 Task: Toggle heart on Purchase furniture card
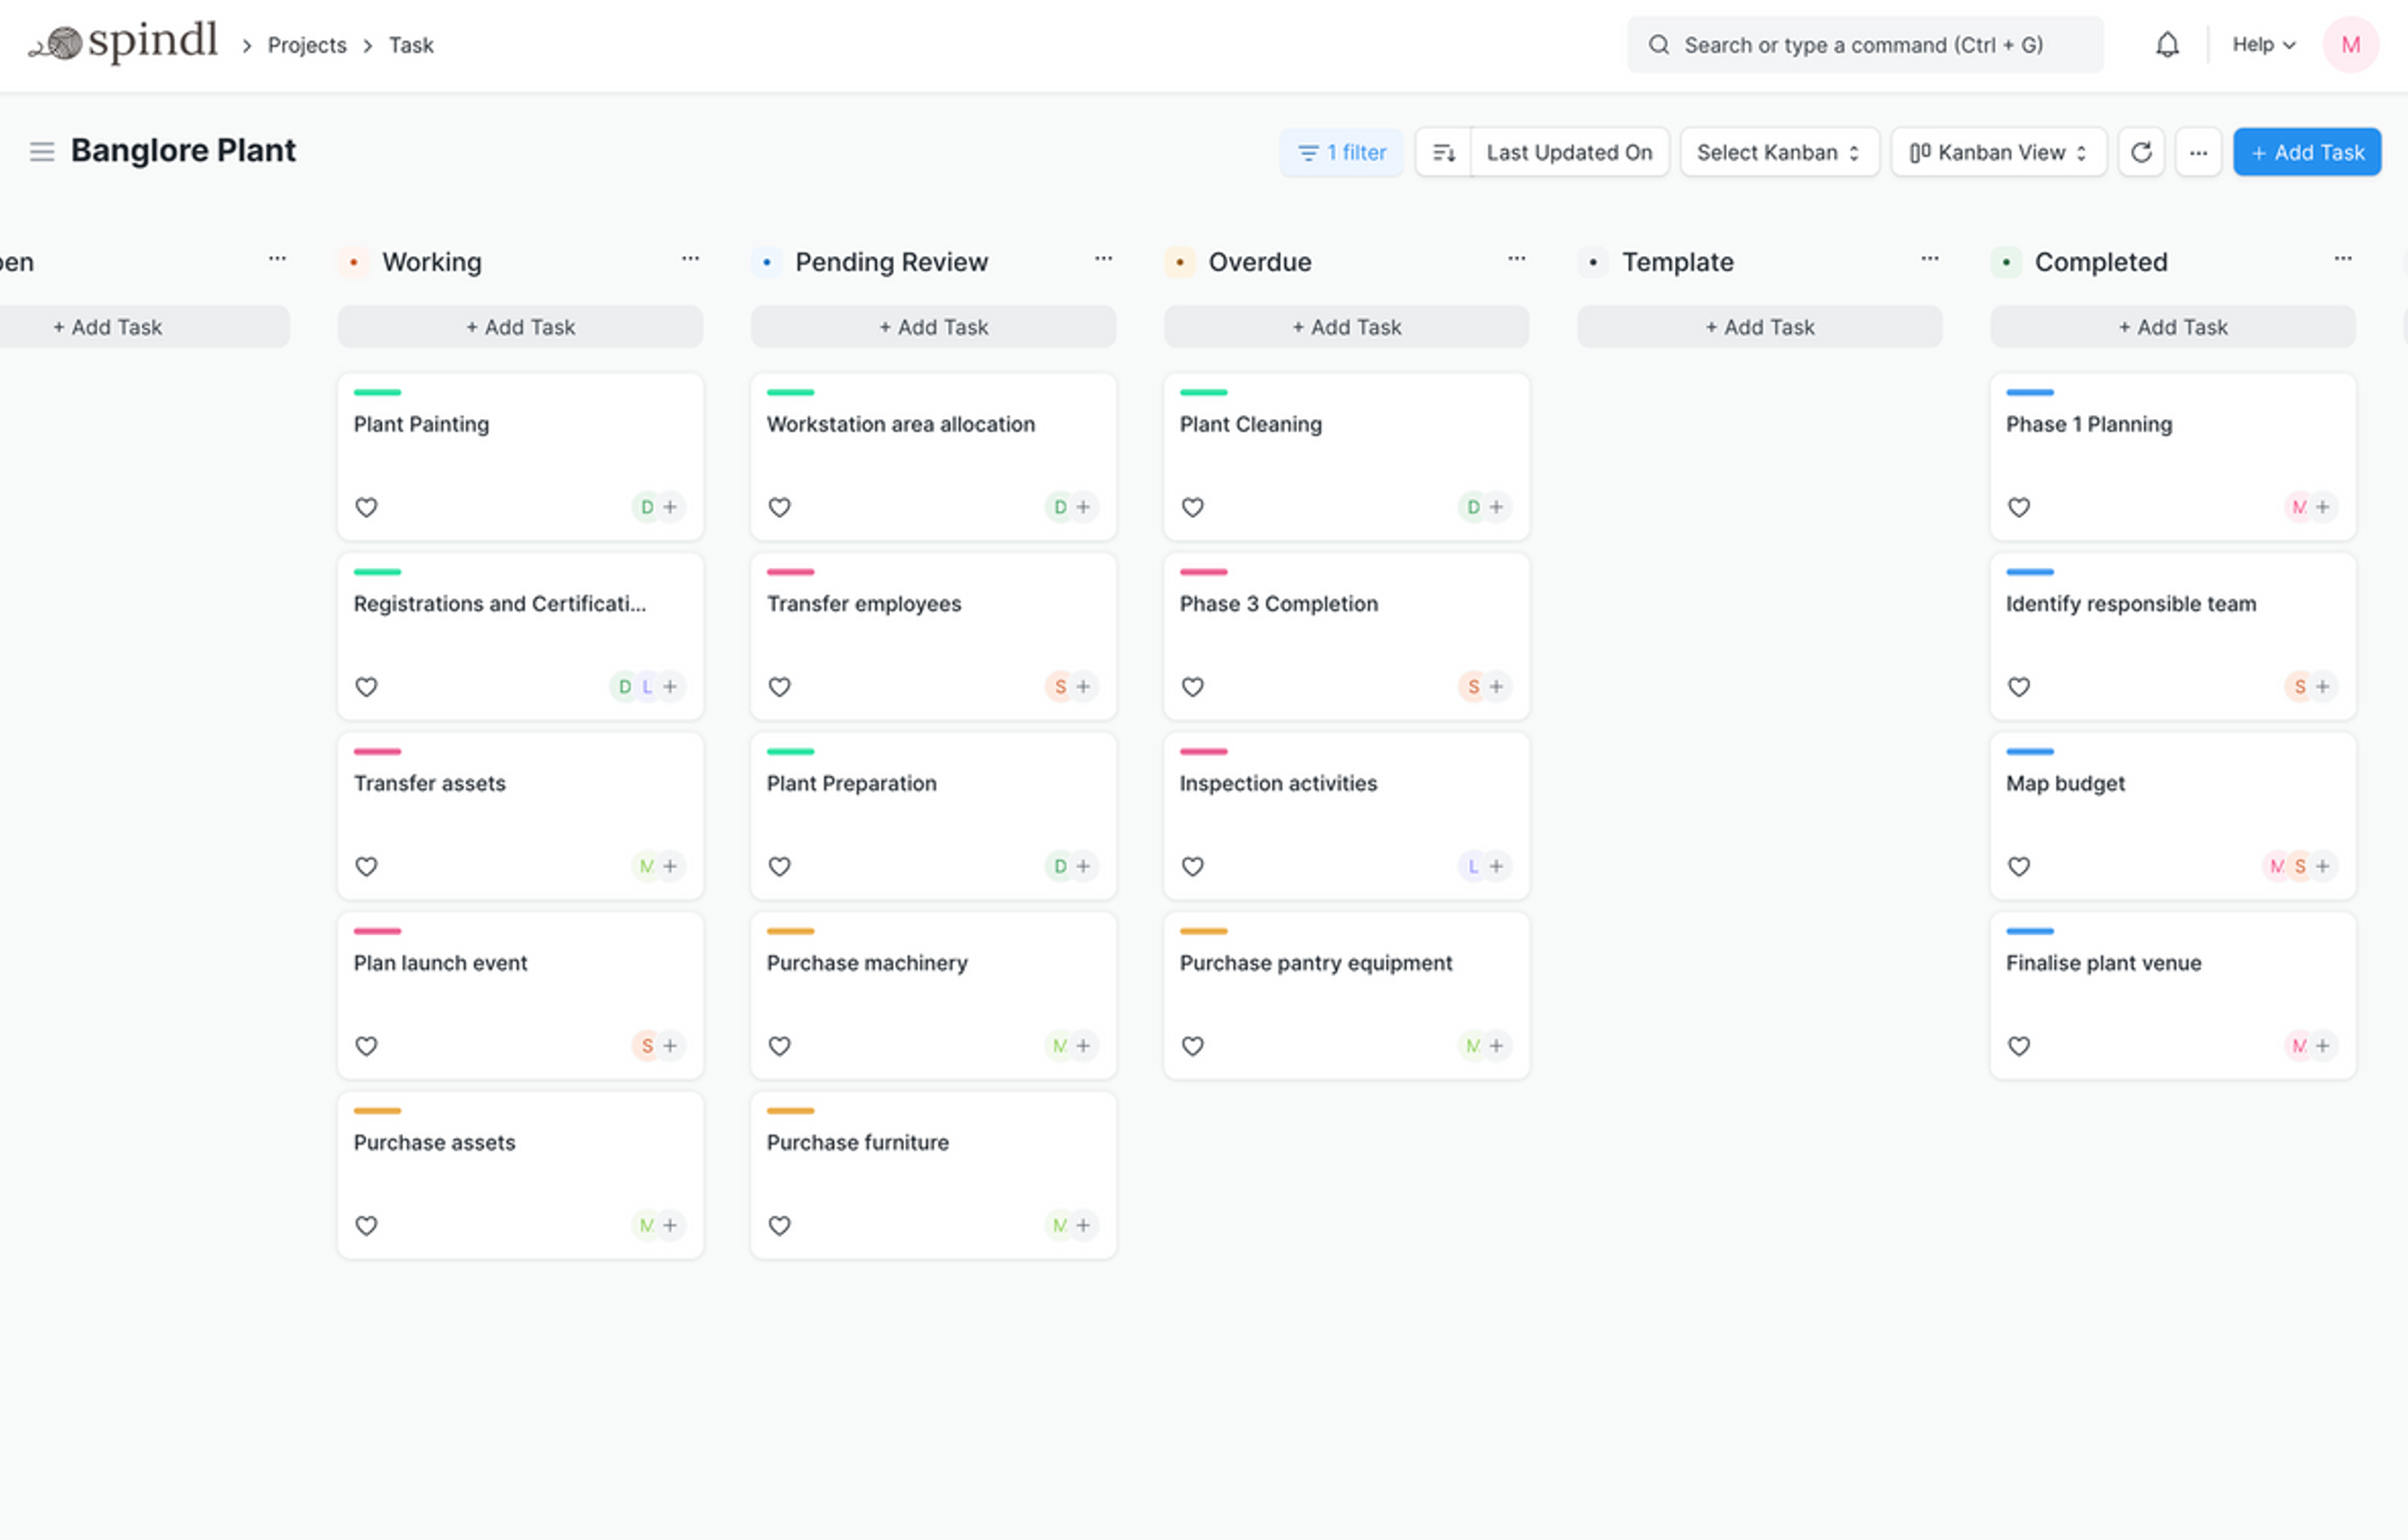(779, 1225)
